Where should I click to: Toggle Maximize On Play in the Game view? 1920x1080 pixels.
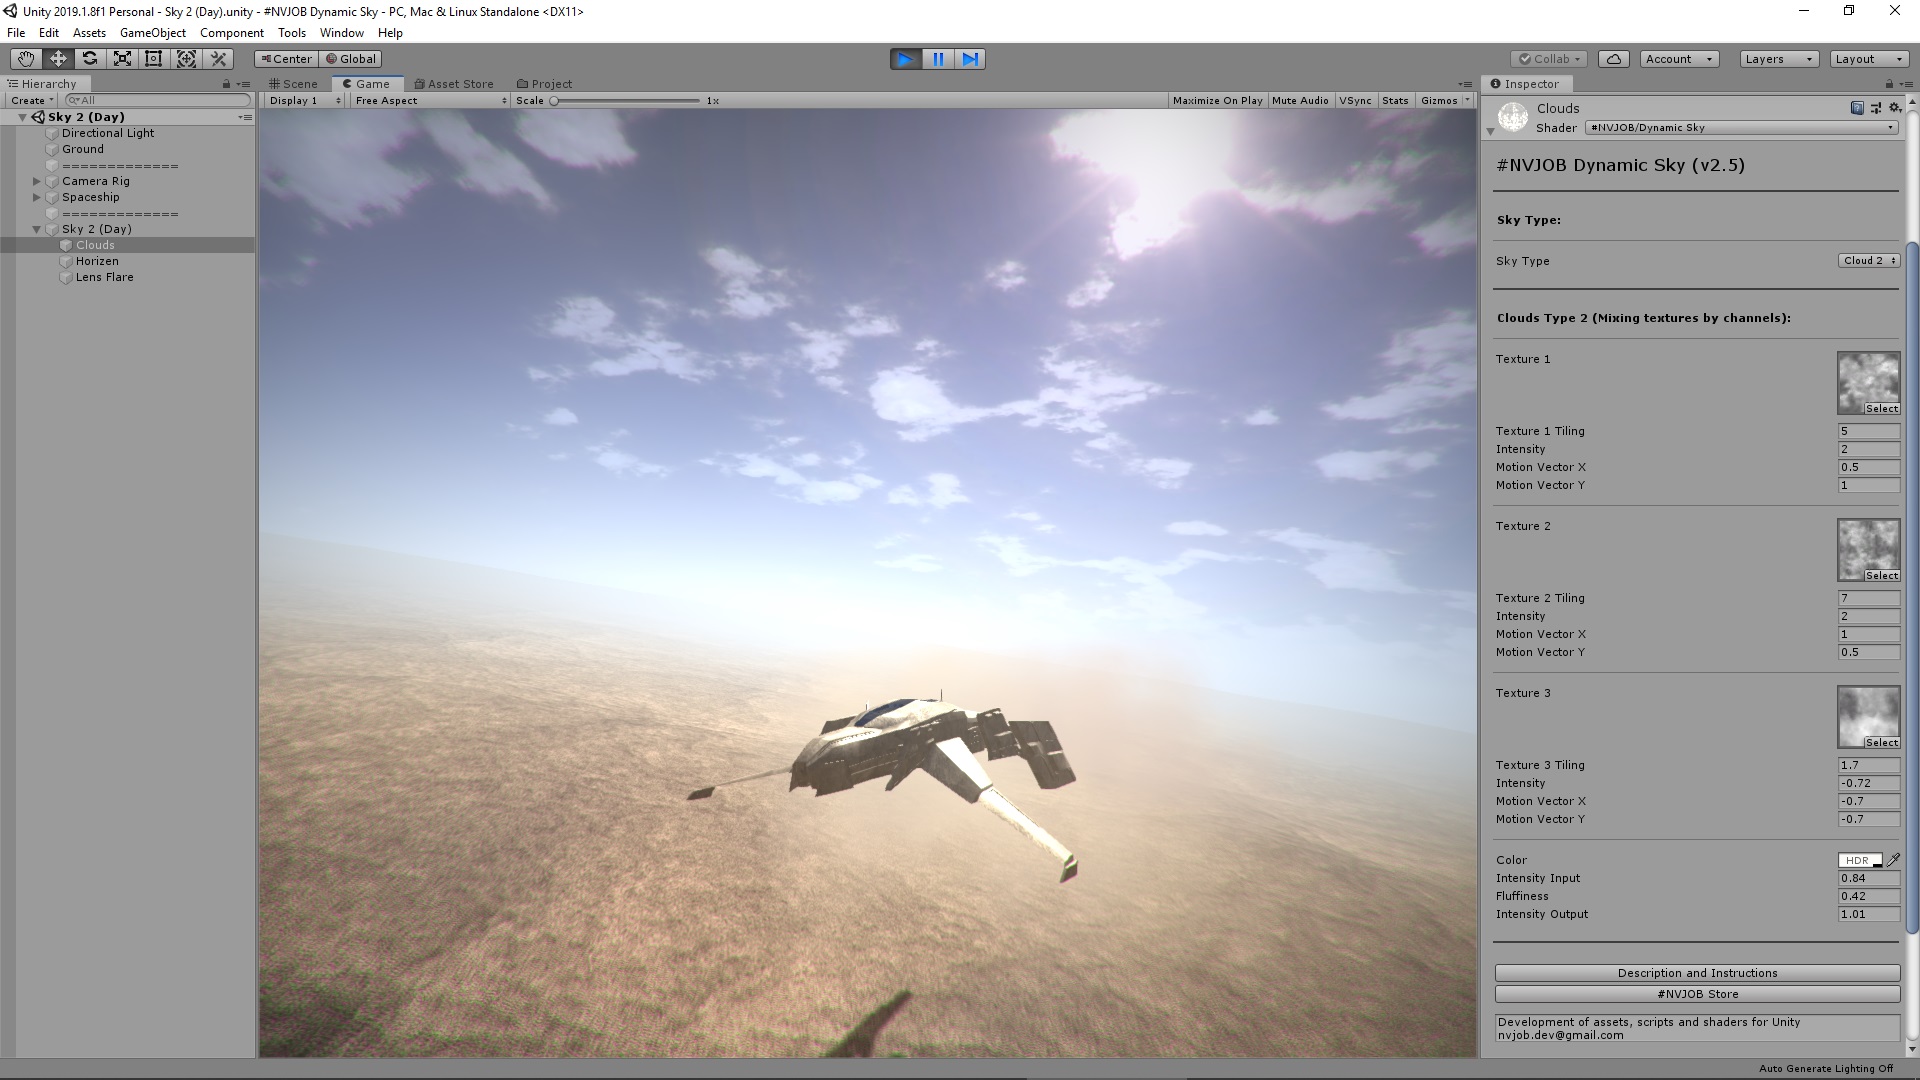click(1216, 100)
